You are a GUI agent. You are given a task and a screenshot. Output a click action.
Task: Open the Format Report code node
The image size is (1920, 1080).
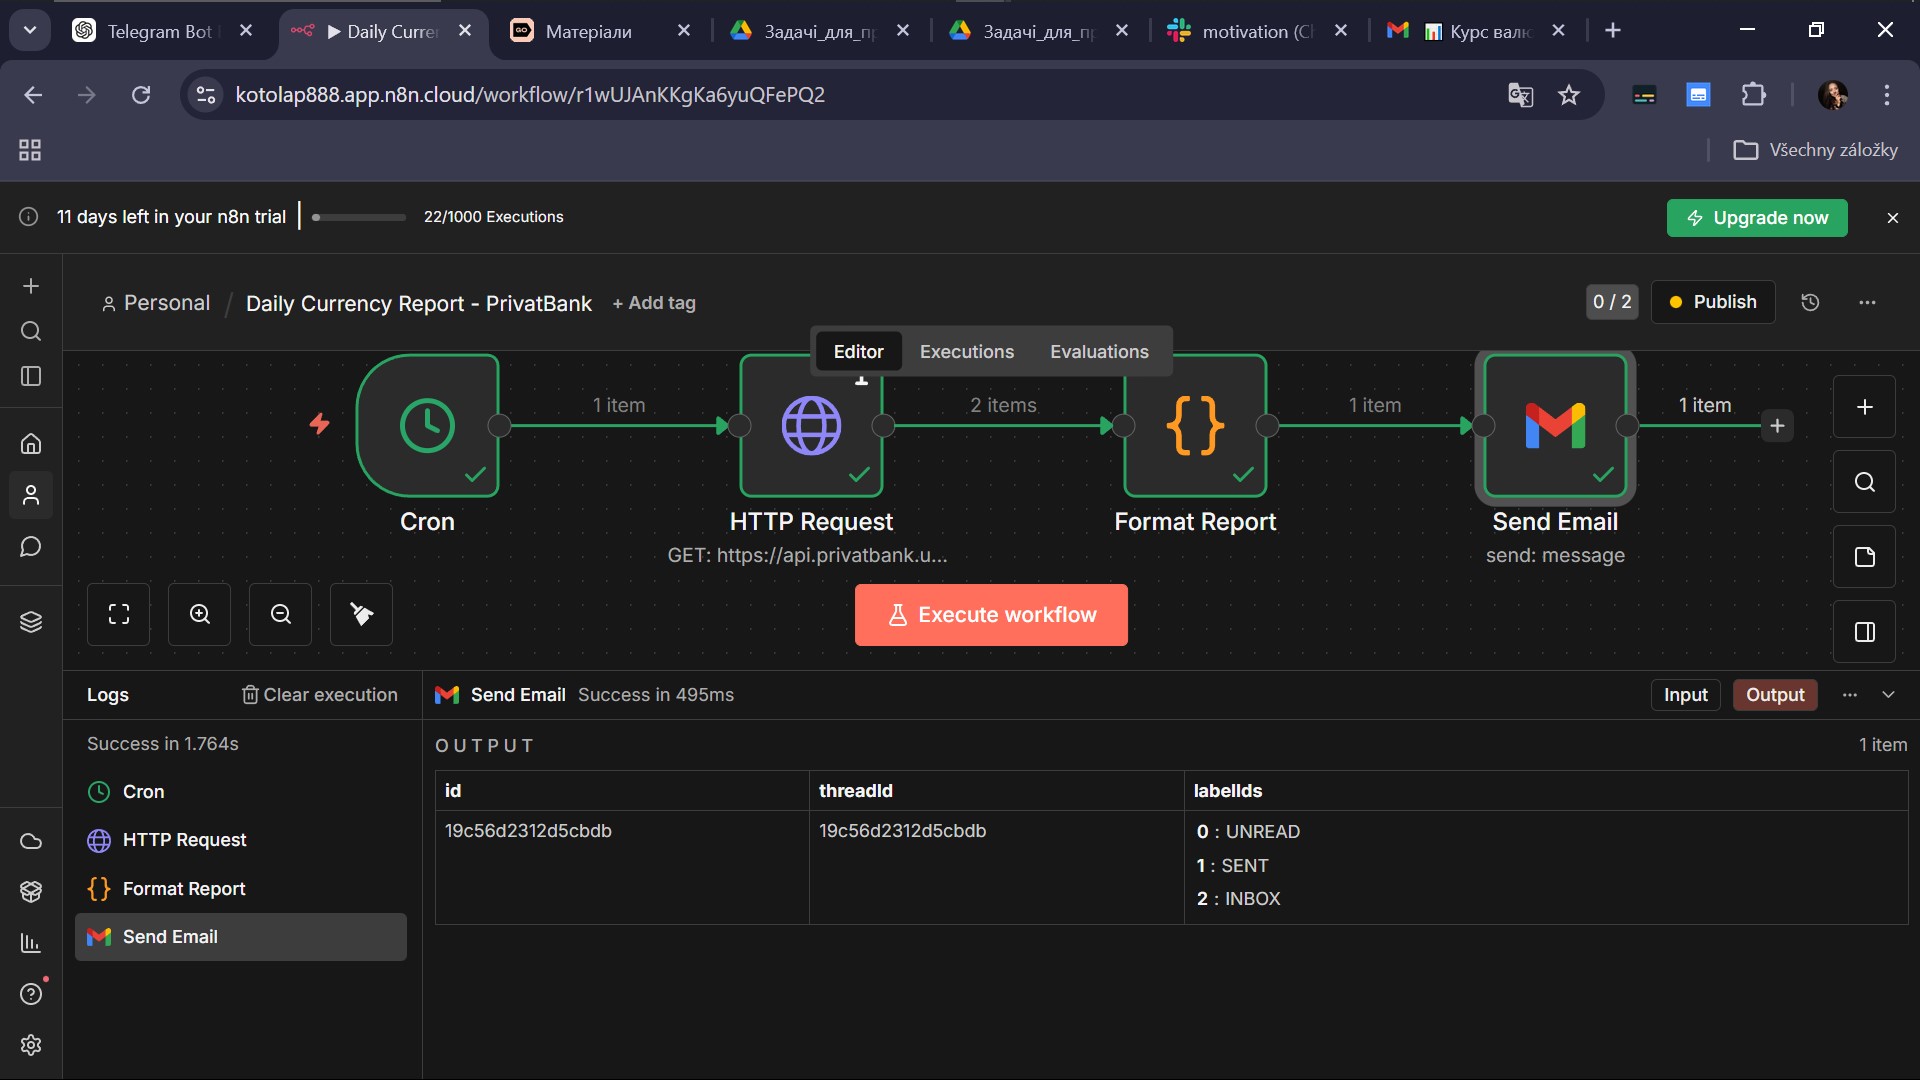click(1195, 425)
